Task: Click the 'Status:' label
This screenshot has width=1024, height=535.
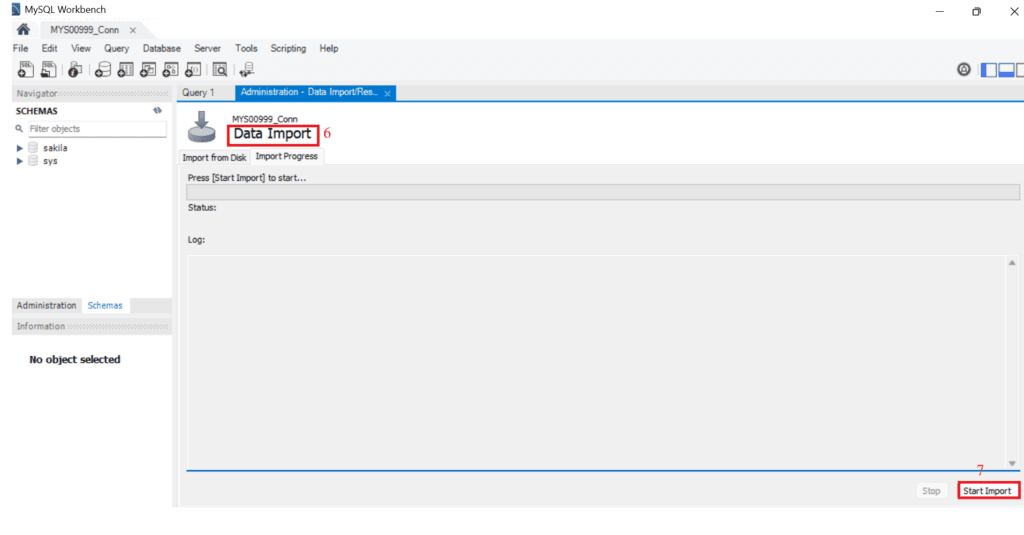Action: (x=202, y=208)
